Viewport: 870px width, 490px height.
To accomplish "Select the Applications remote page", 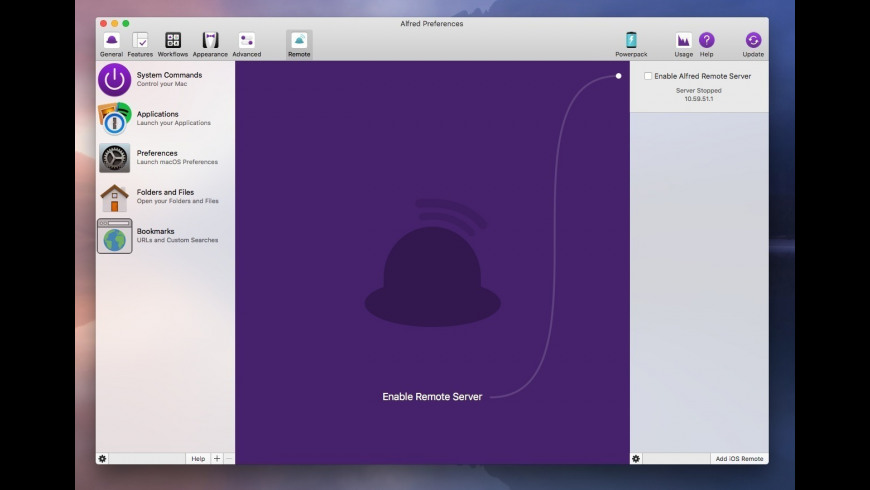I will [165, 118].
